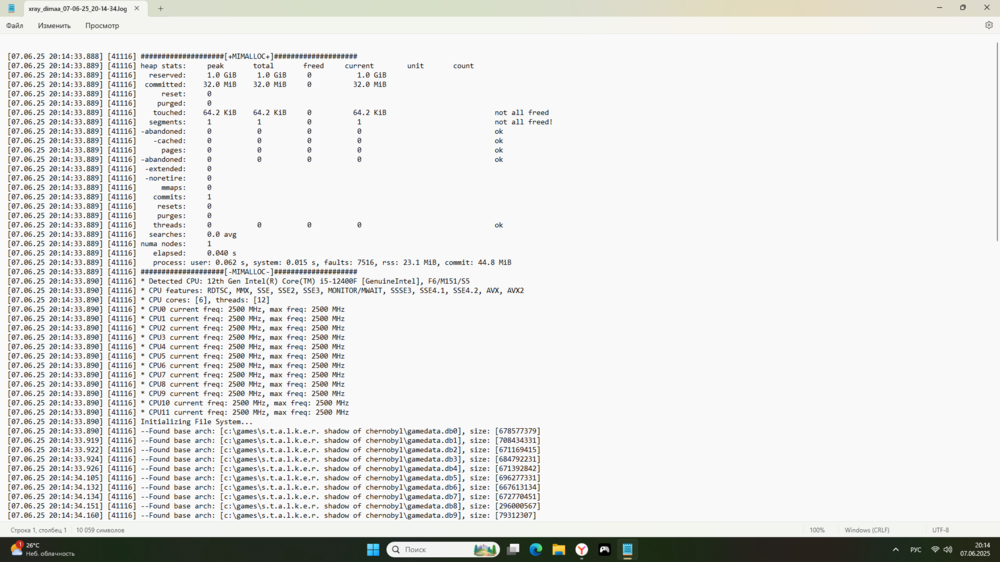Add a new tab with plus button
1000x562 pixels.
click(160, 8)
